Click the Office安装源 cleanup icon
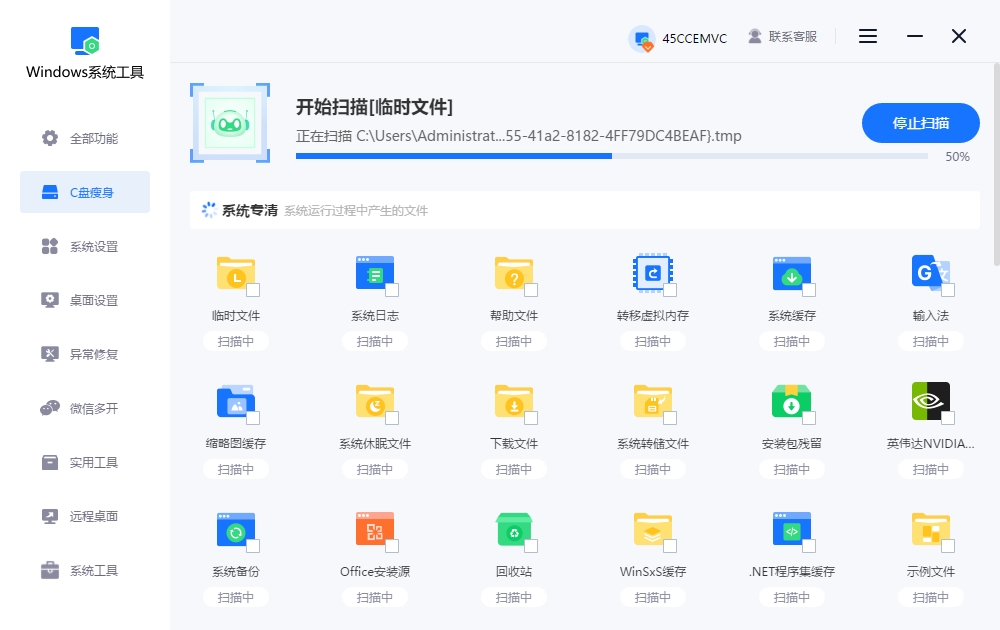 (375, 530)
